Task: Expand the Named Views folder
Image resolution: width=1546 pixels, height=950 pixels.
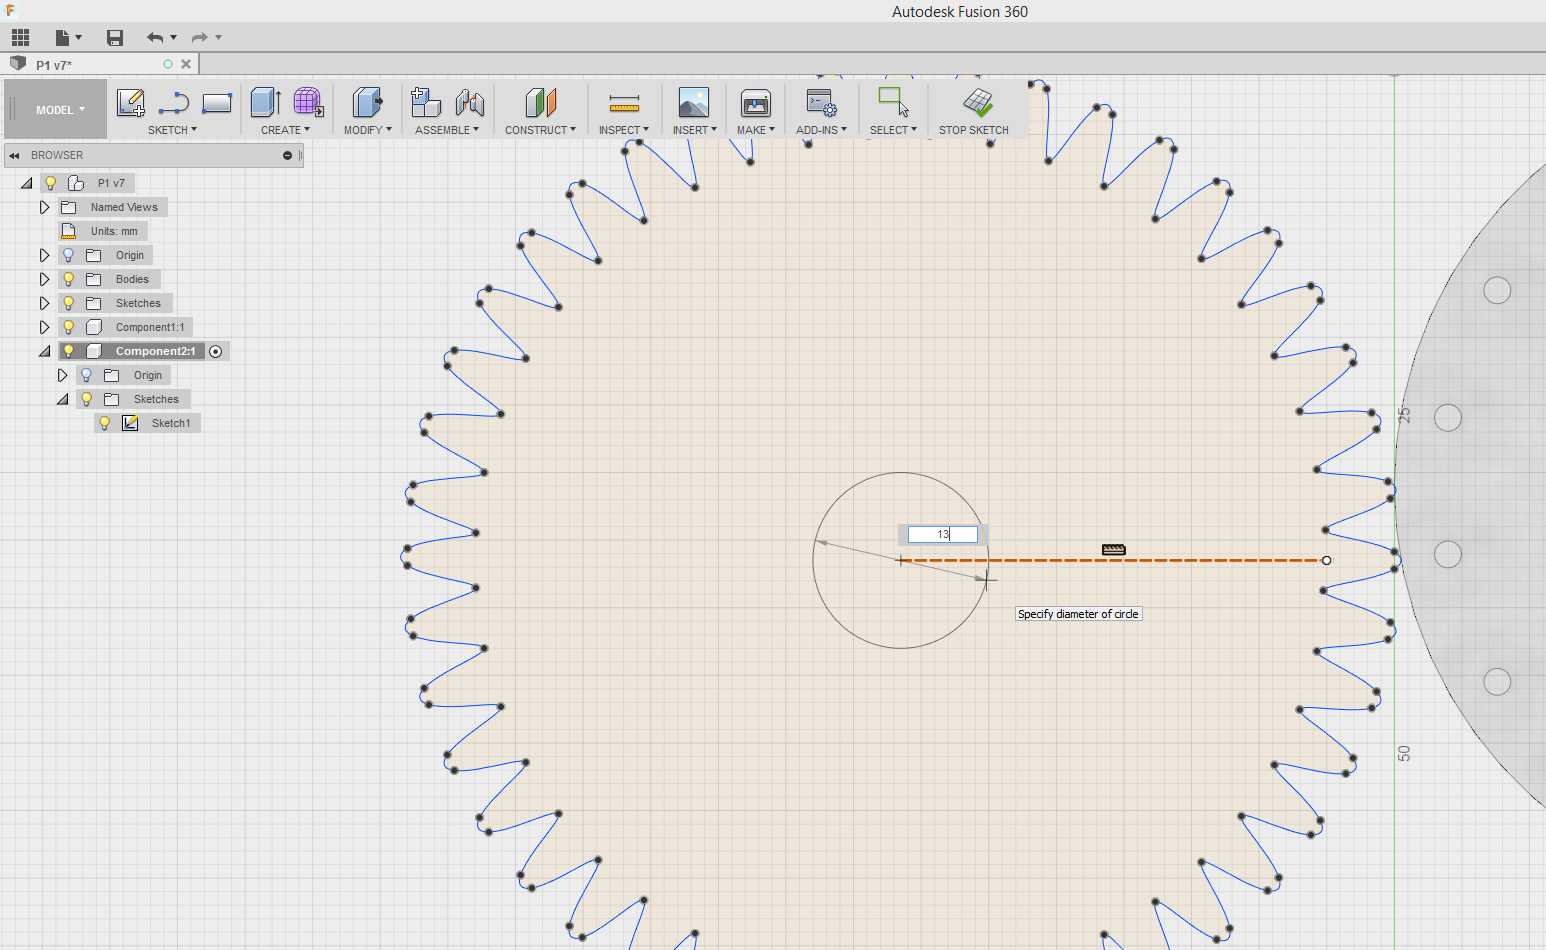Action: [44, 207]
